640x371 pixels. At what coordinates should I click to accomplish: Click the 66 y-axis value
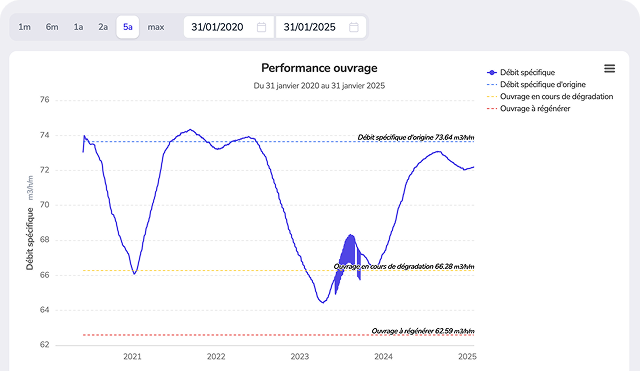(44, 275)
